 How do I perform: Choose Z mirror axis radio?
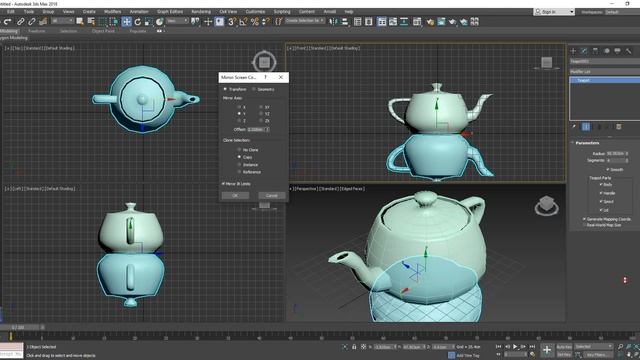[x=239, y=121]
